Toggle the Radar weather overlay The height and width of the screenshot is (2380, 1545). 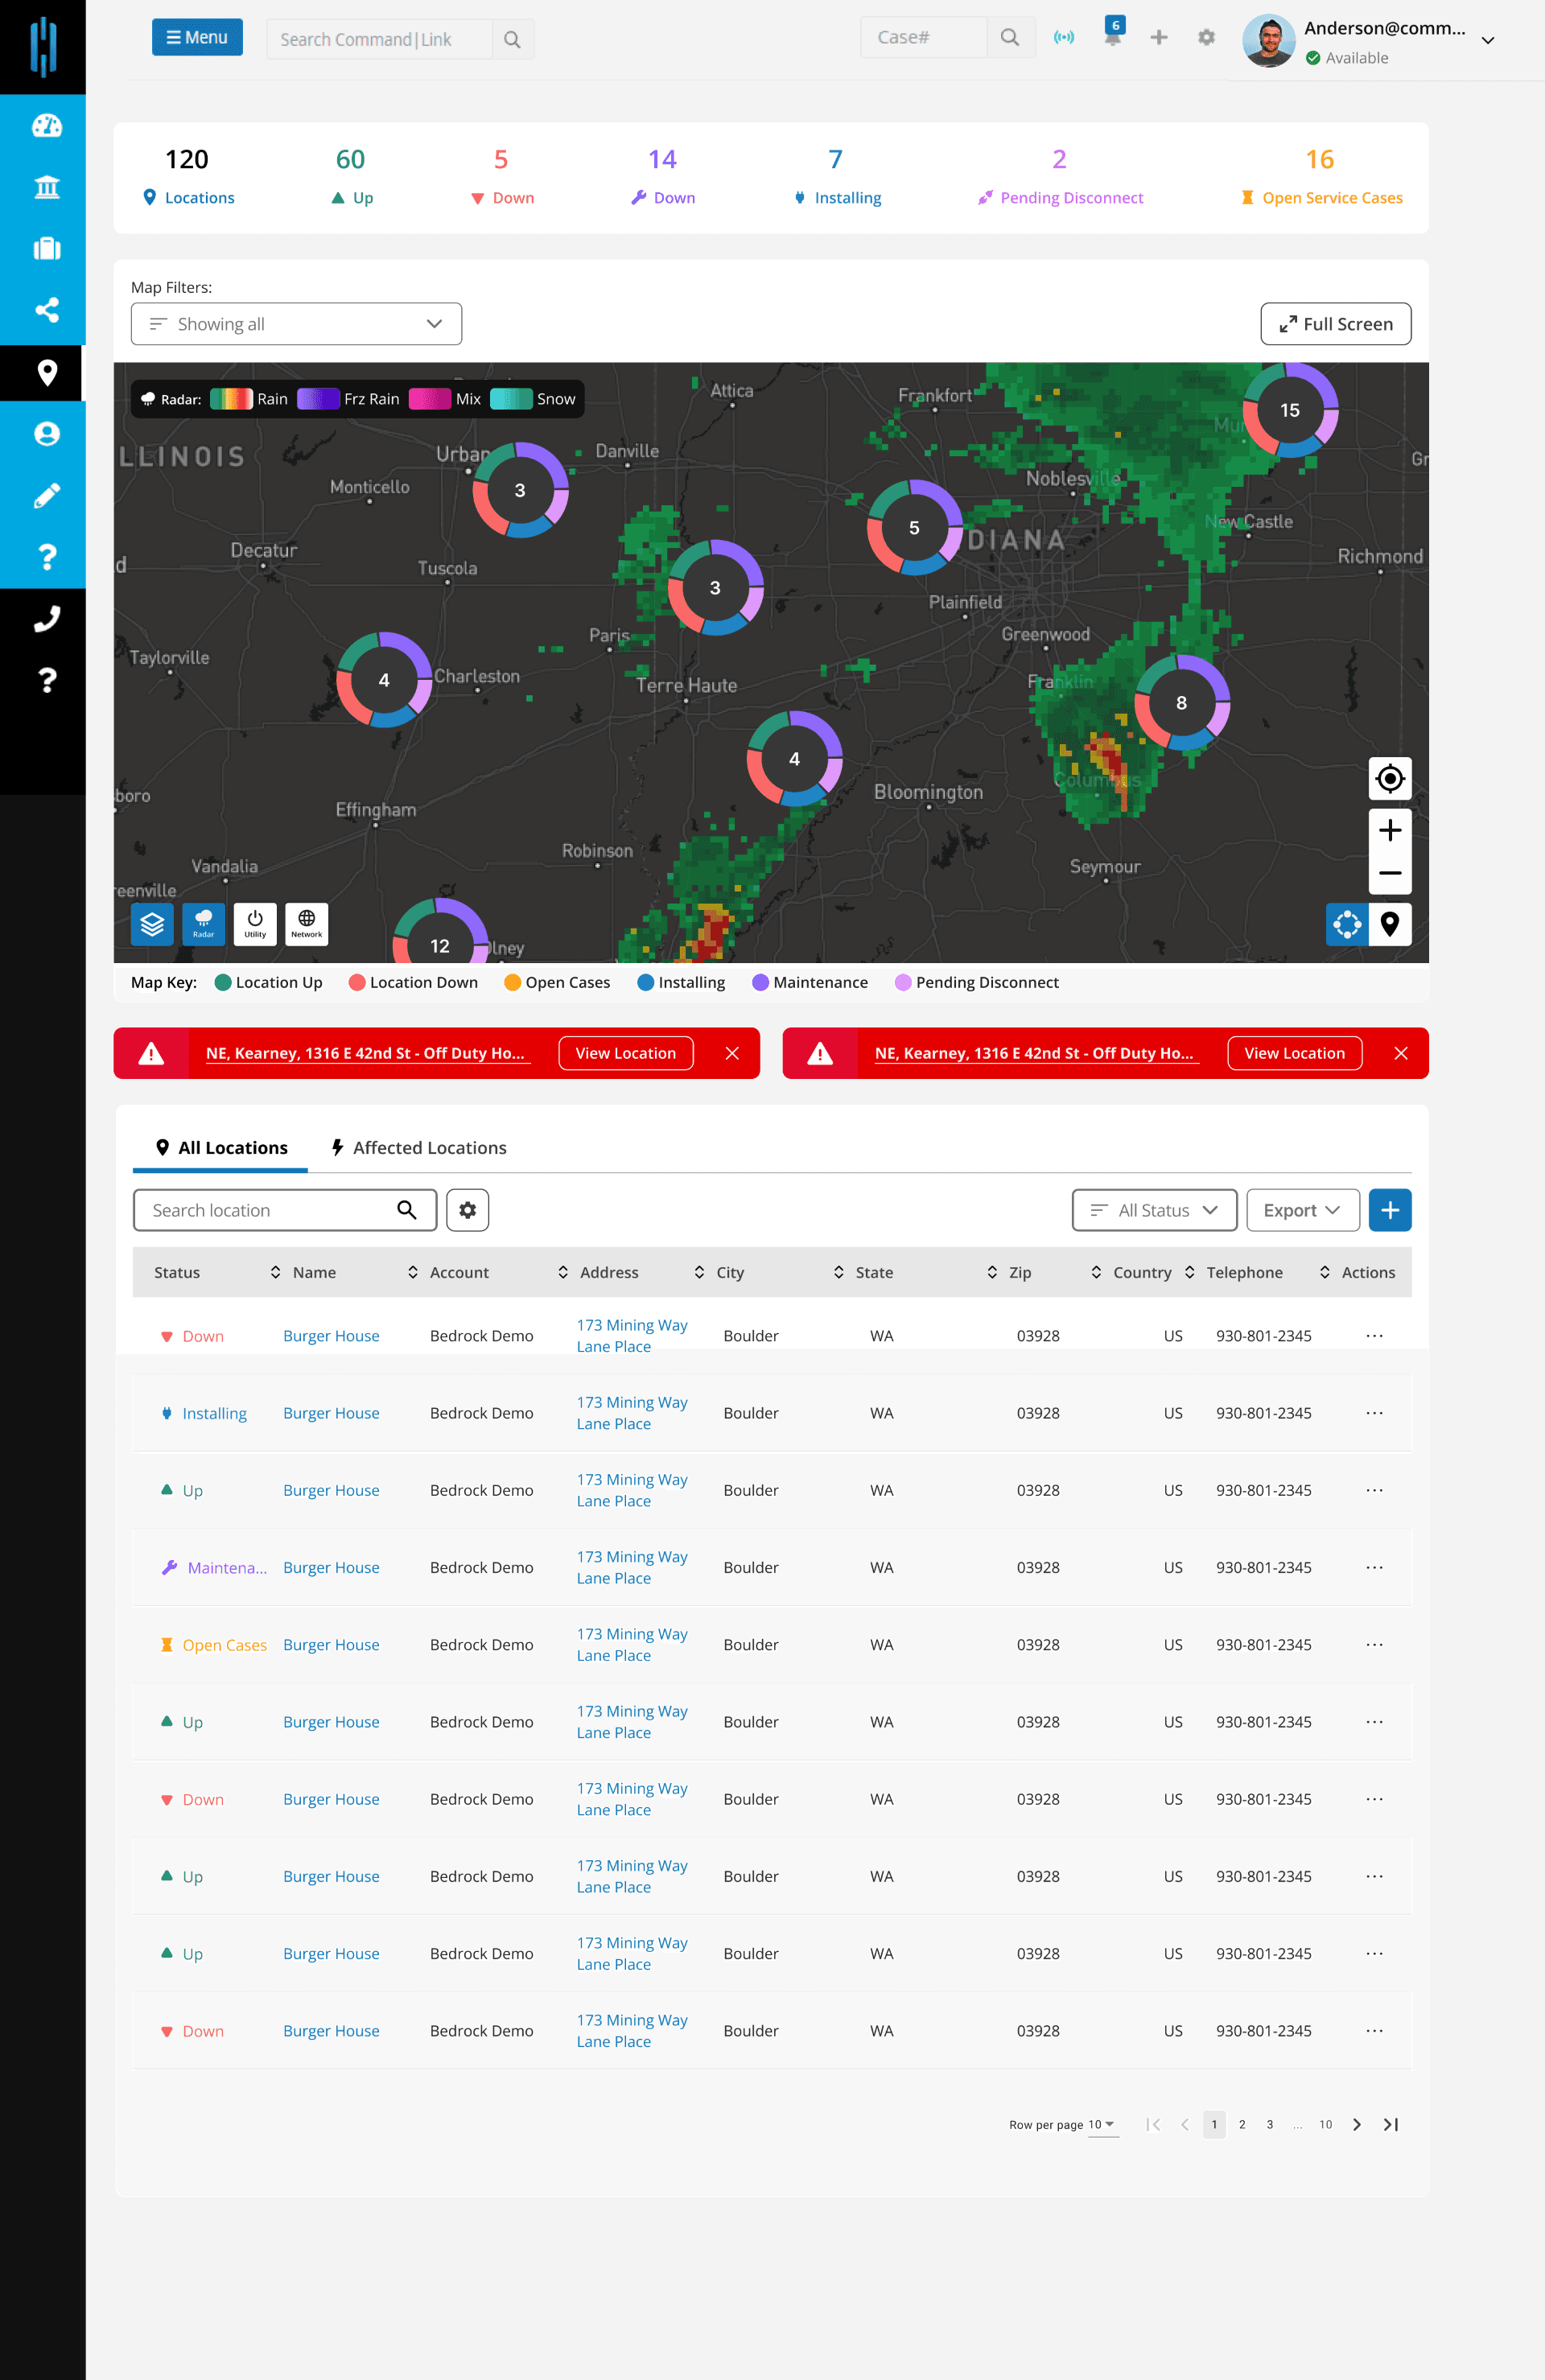(203, 924)
